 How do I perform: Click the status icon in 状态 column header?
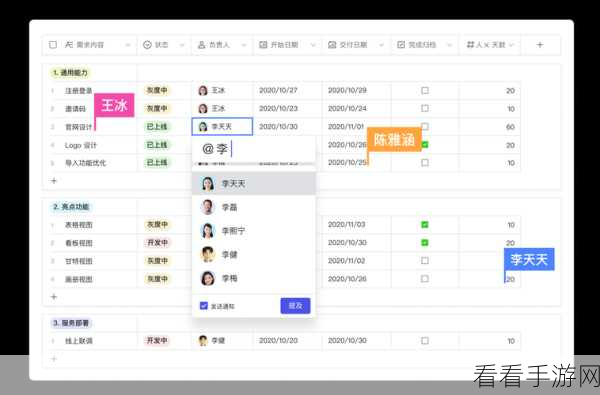[147, 45]
